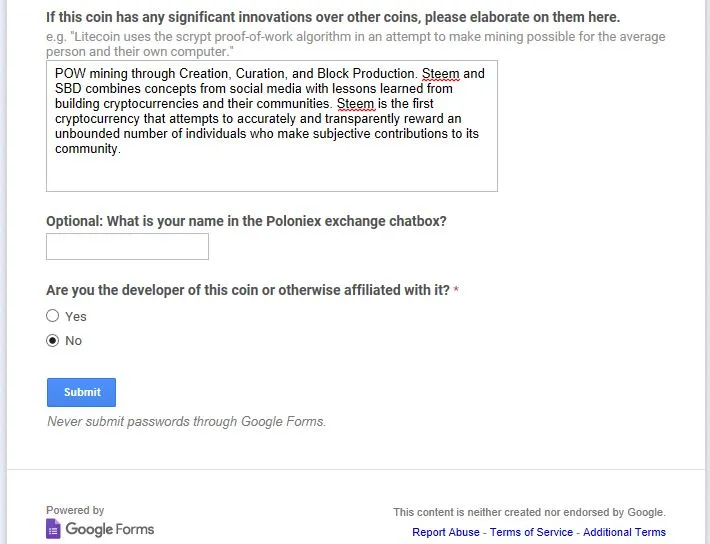
Task: Click the 'Powered by' footer text
Action: click(x=75, y=510)
